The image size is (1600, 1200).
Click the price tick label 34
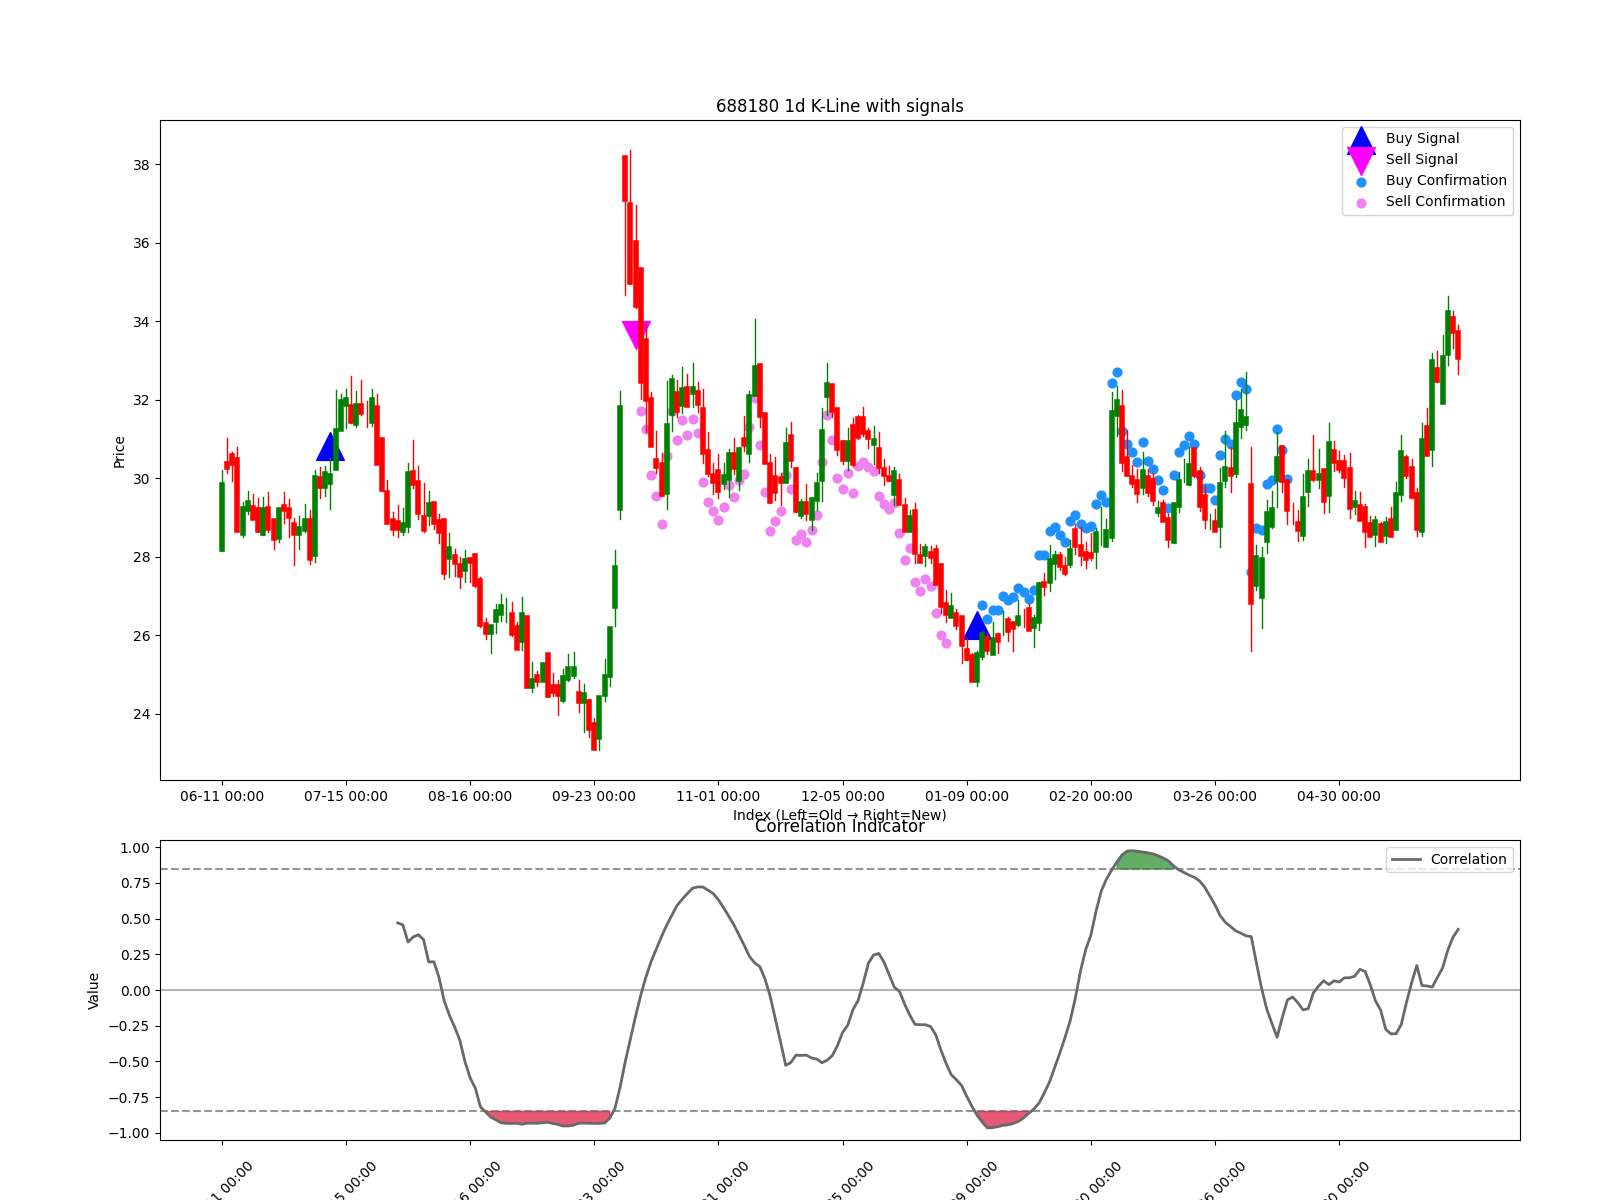point(141,322)
